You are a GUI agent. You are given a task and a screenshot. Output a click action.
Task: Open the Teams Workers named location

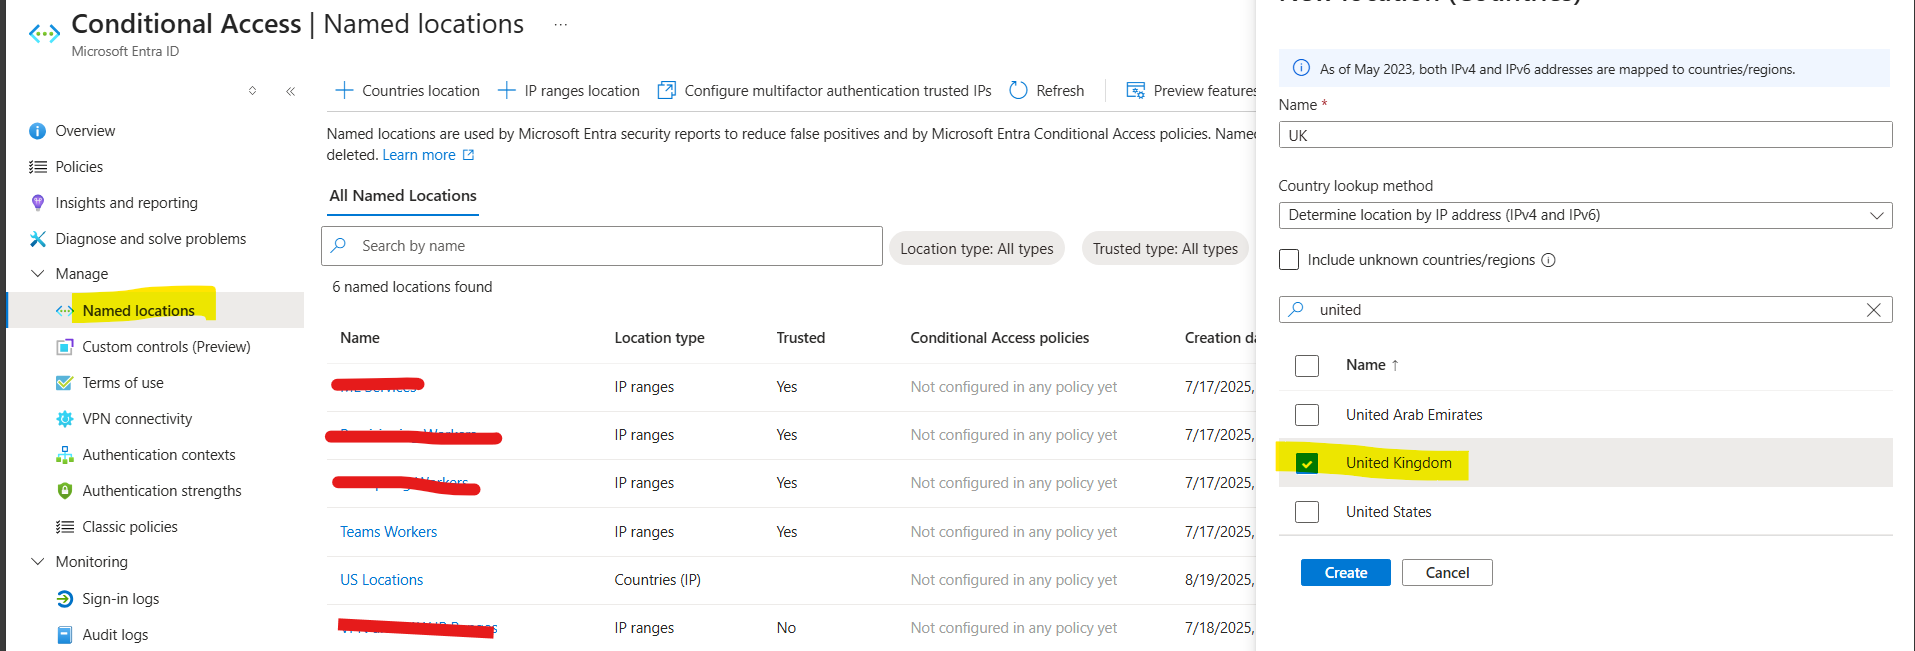(389, 532)
